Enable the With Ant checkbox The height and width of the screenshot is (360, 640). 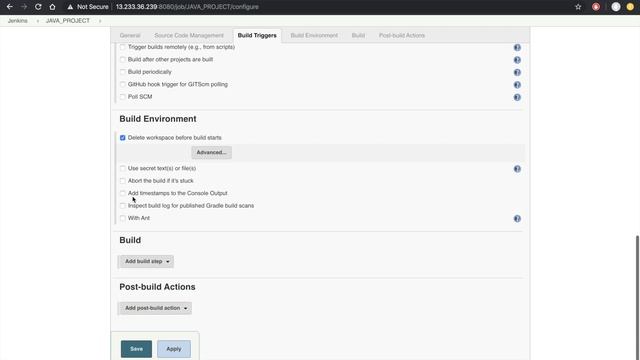(x=122, y=218)
